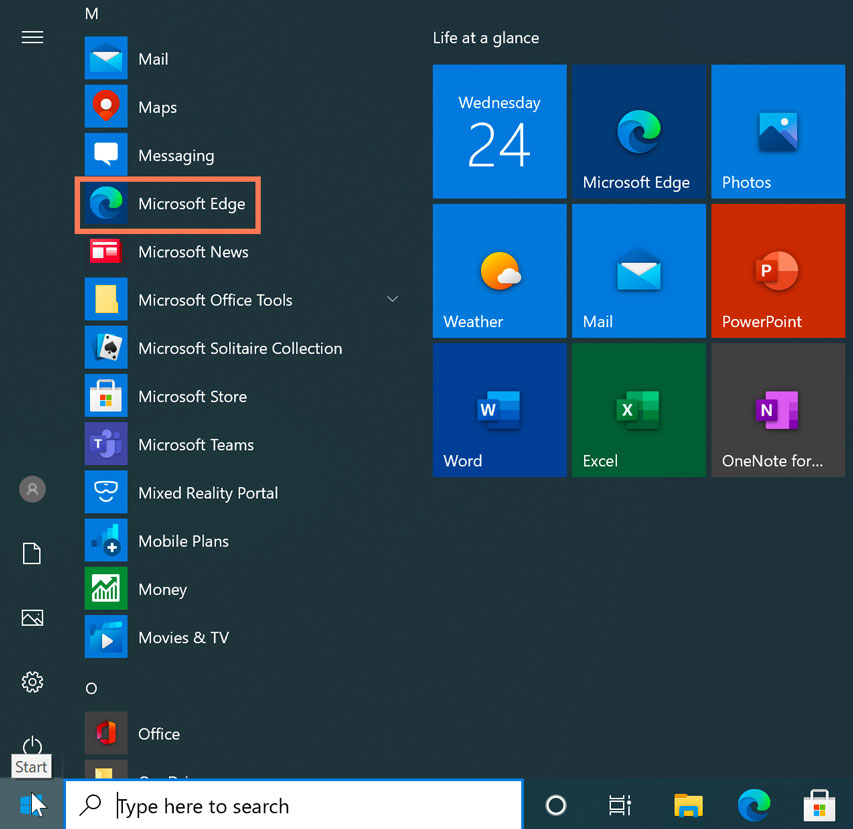Open Movies & TV

pyautogui.click(x=182, y=637)
